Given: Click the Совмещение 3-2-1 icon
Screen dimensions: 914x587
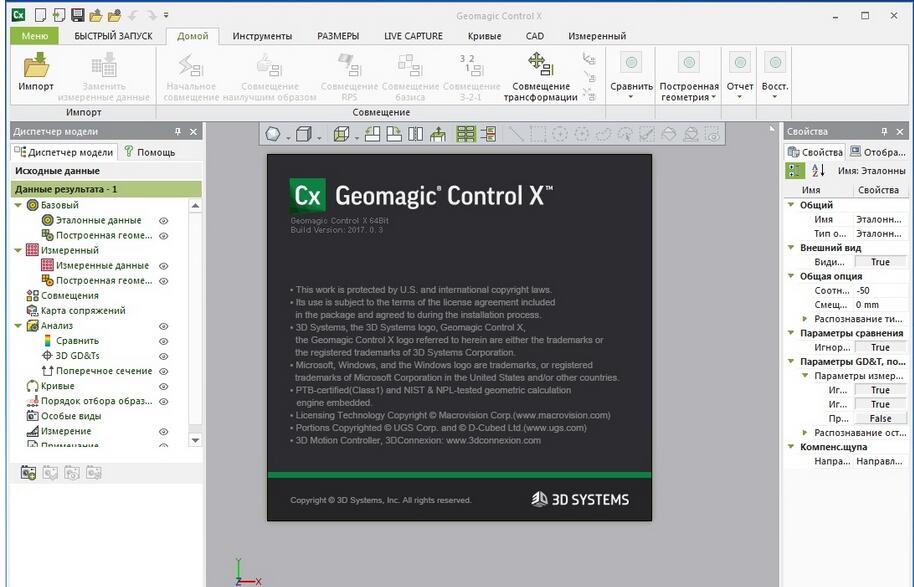Looking at the screenshot, I should [x=472, y=65].
